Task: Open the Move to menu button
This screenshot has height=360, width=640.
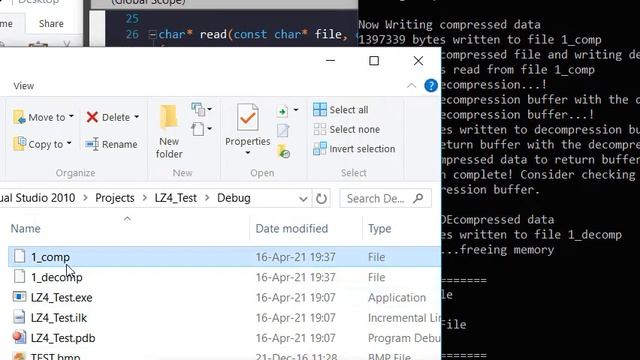Action: (x=43, y=117)
